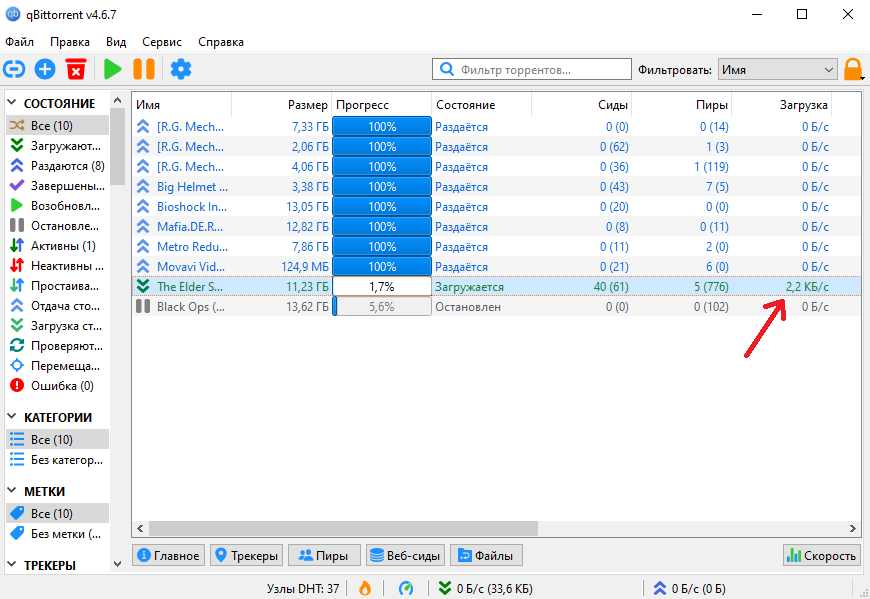870x599 pixels.
Task: Show the Скорость graph tab
Action: tap(822, 555)
